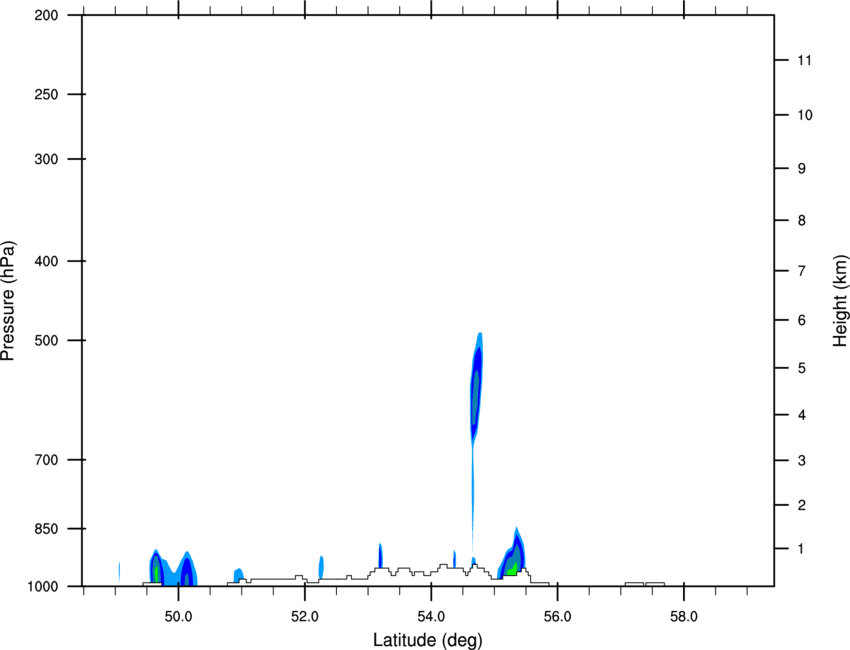Click pressure tick label '850'

[46, 529]
